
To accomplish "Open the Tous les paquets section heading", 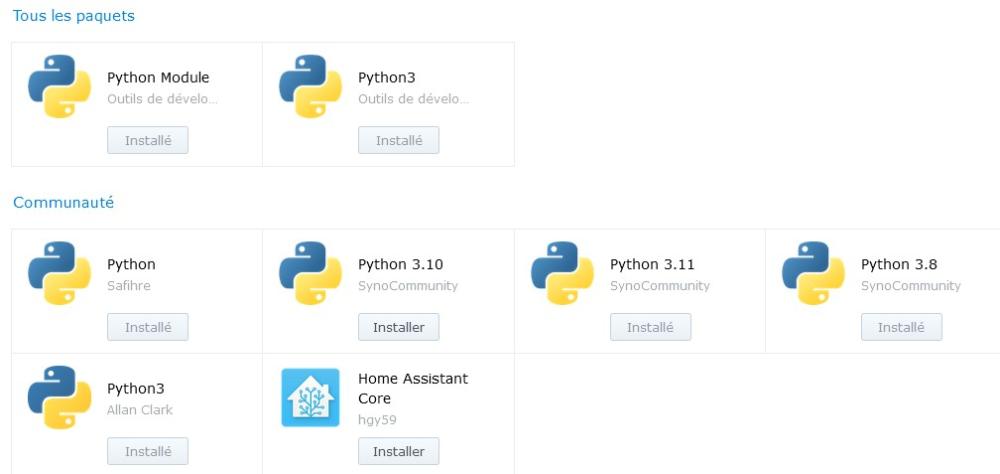I will coord(73,16).
